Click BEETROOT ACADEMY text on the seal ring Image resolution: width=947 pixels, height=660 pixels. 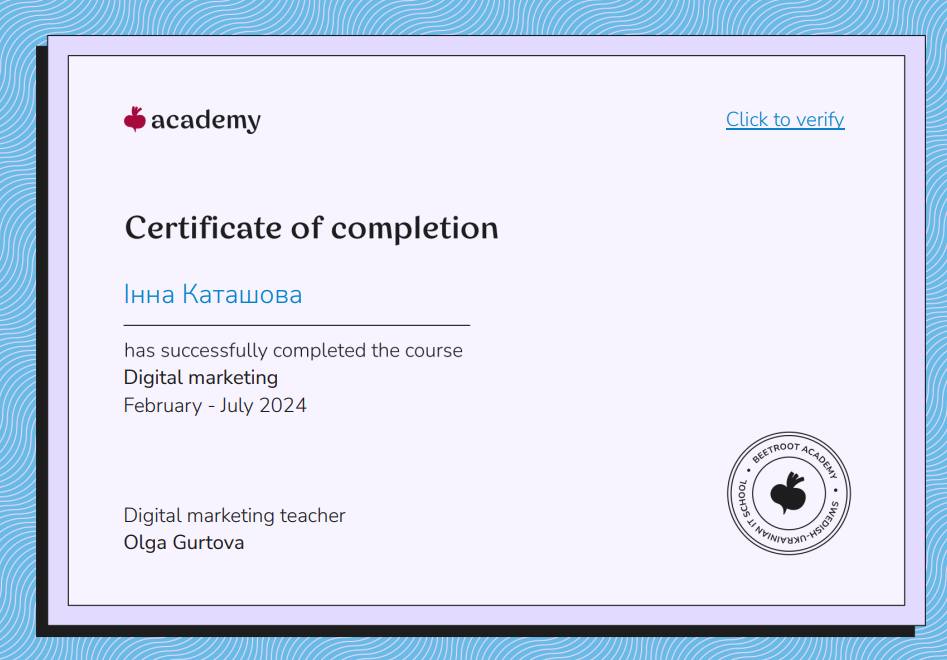pyautogui.click(x=802, y=448)
